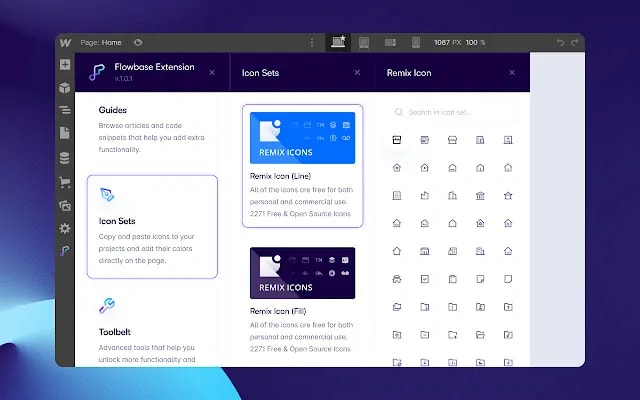The image size is (640, 400).
Task: Pick the bank columns building icon
Action: click(x=480, y=196)
